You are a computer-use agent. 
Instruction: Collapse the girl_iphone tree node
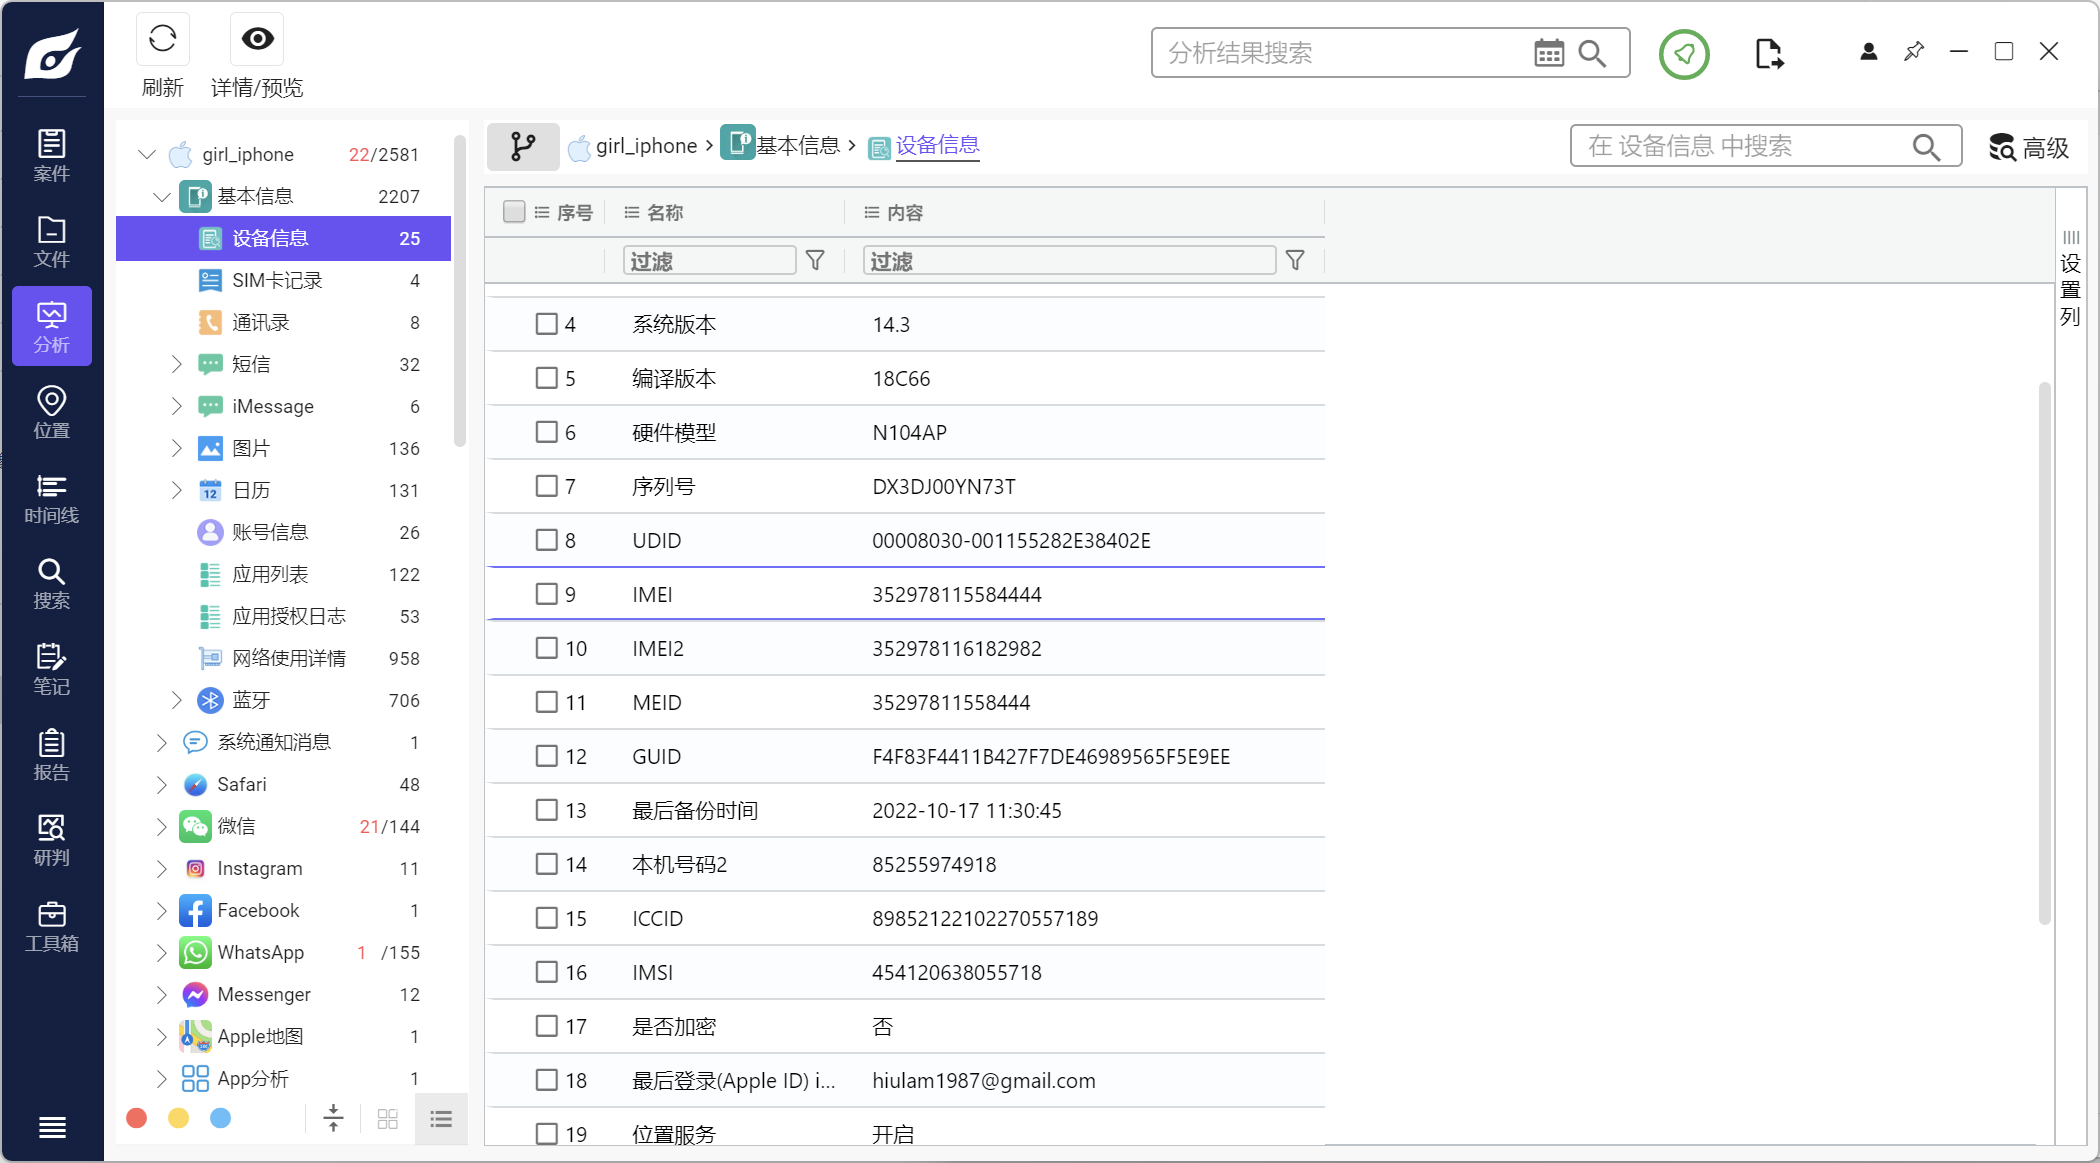pos(147,154)
